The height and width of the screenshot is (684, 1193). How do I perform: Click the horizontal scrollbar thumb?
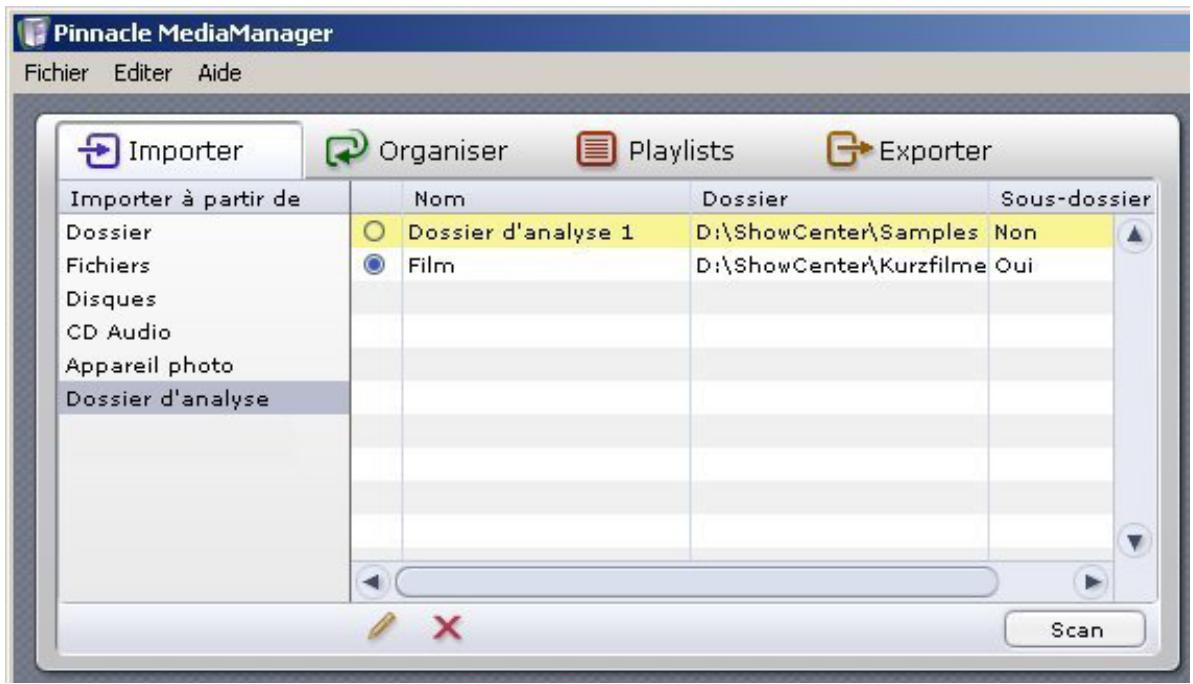[697, 583]
